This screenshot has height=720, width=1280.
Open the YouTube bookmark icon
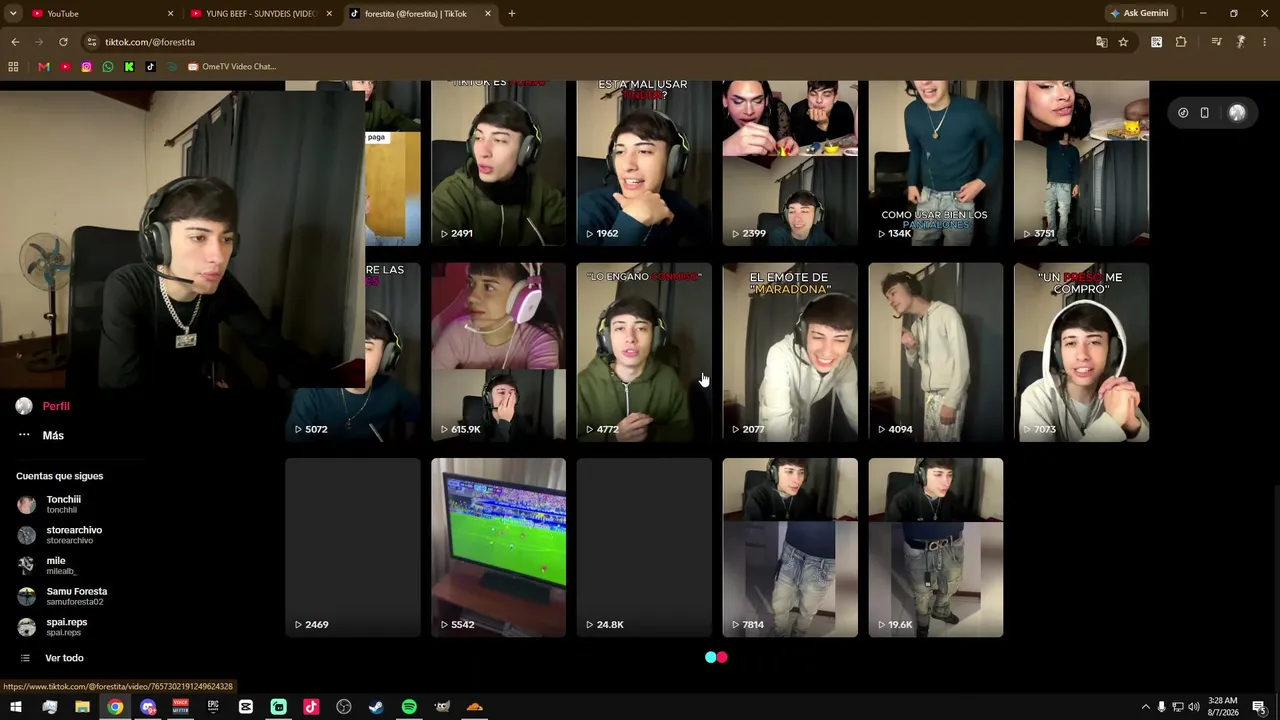[x=65, y=67]
